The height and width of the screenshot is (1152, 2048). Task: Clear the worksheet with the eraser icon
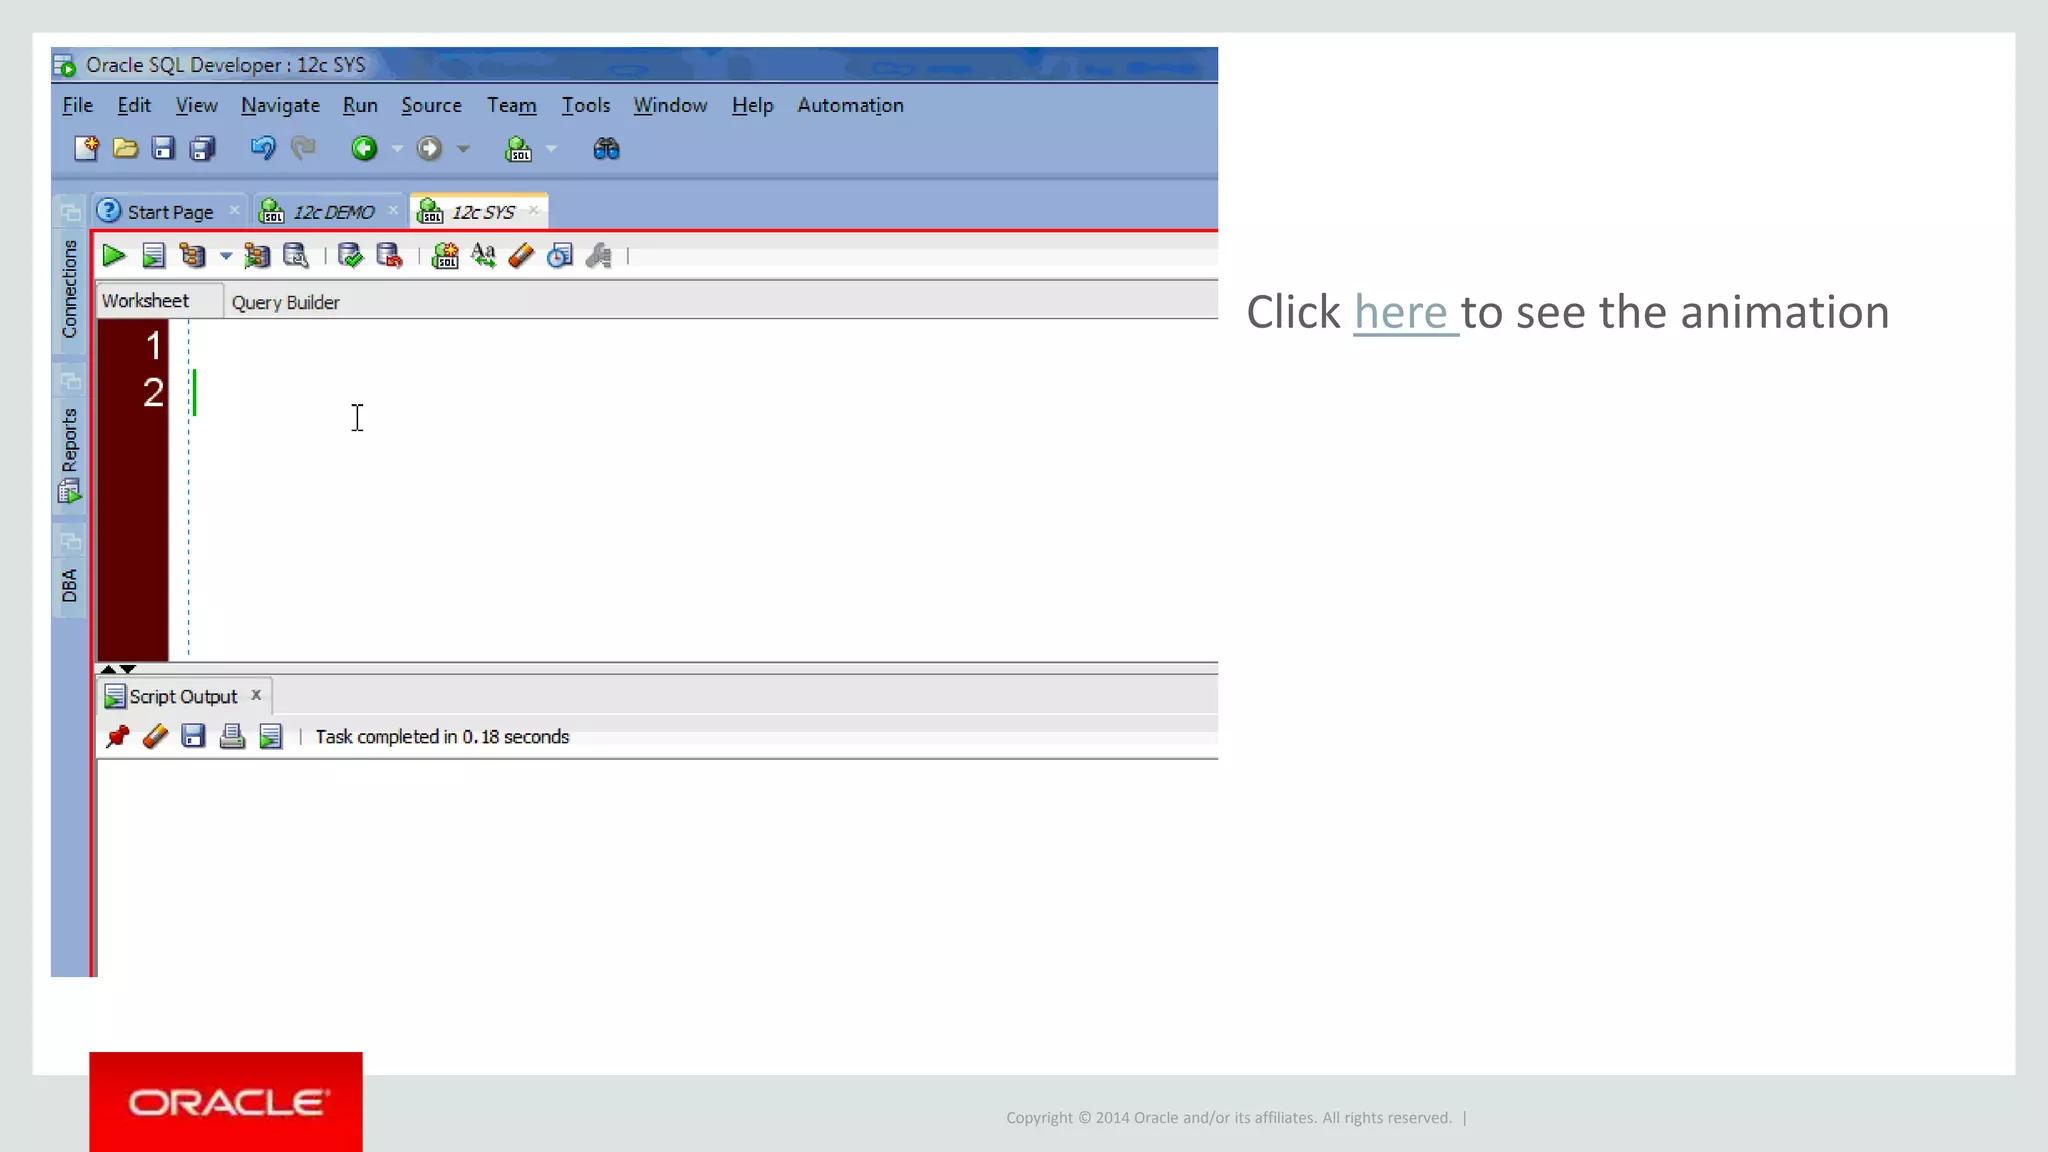click(521, 256)
